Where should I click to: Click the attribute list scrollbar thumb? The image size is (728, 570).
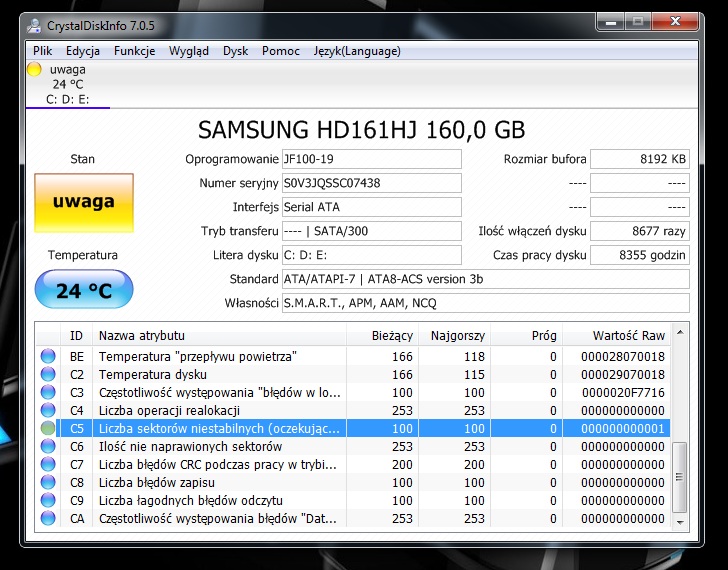click(680, 477)
